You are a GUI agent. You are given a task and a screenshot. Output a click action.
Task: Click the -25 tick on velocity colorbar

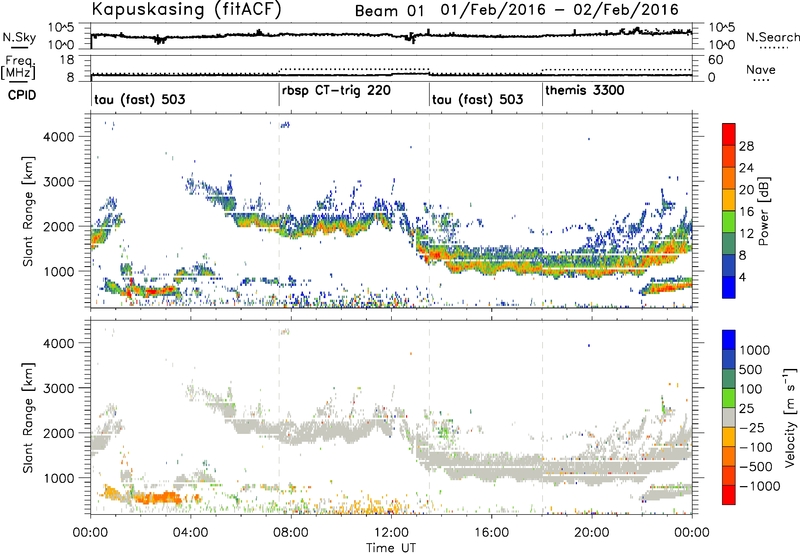click(x=751, y=428)
